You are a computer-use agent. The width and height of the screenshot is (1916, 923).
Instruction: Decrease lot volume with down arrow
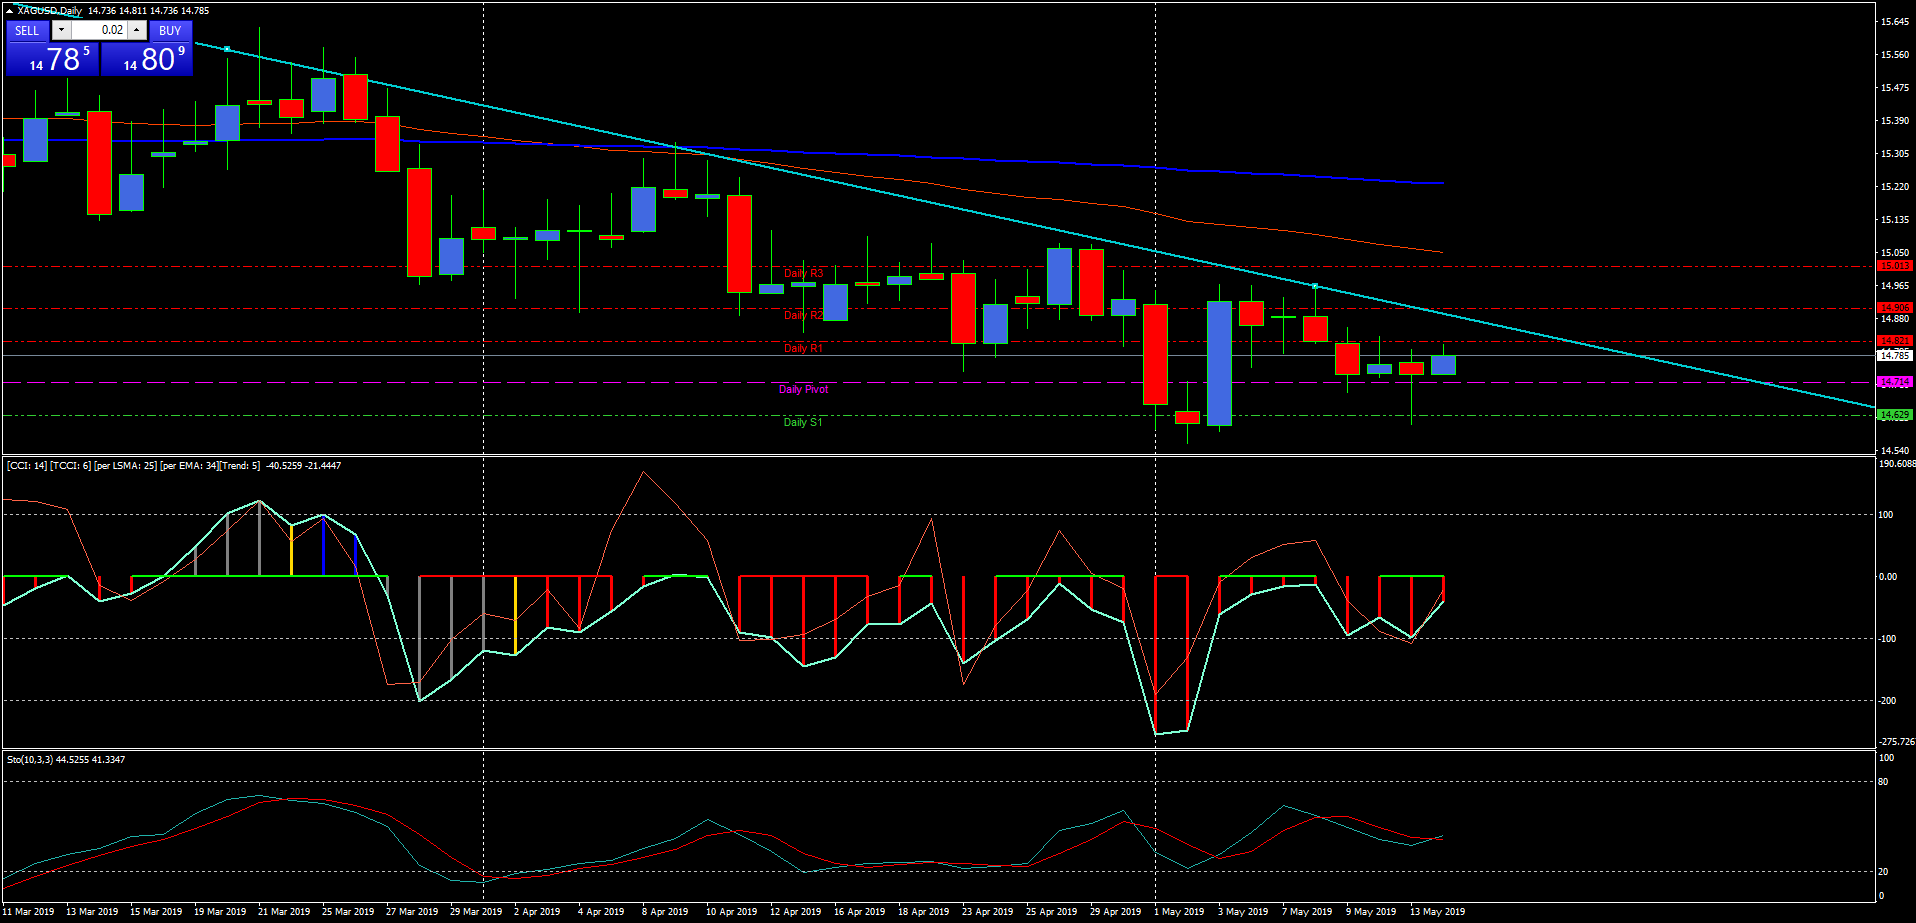61,31
